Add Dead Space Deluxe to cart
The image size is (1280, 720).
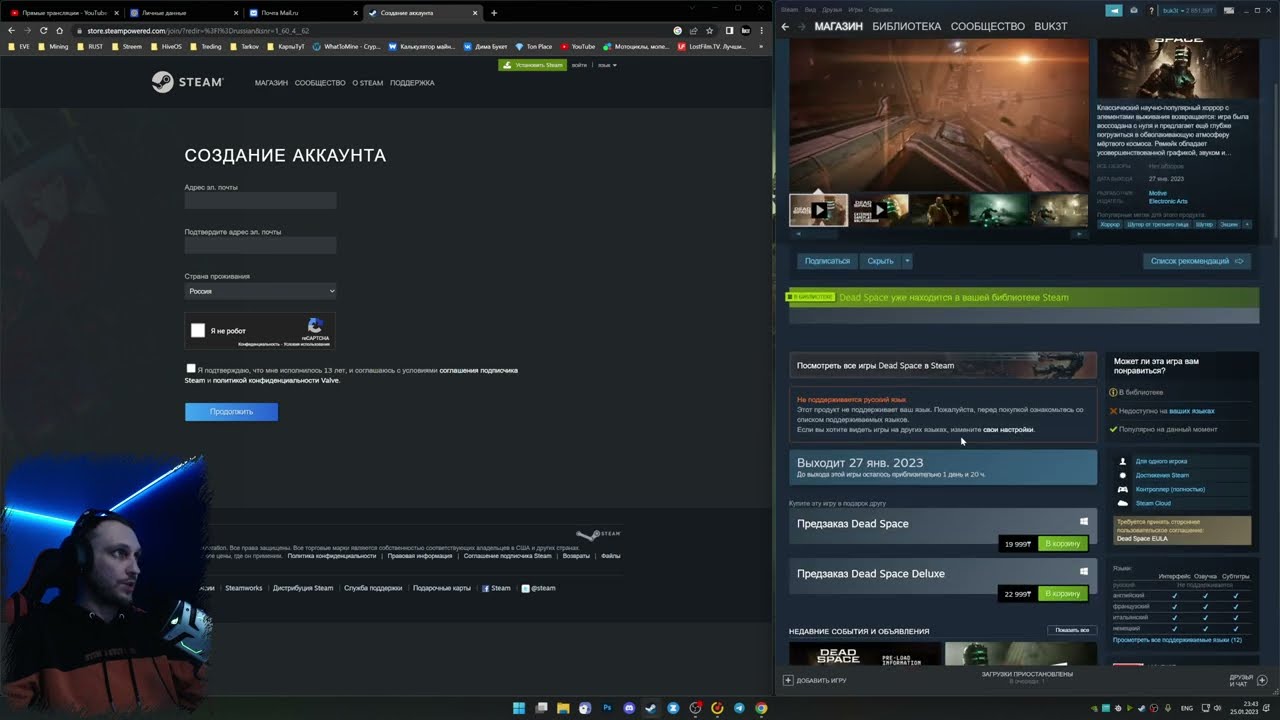[1062, 594]
